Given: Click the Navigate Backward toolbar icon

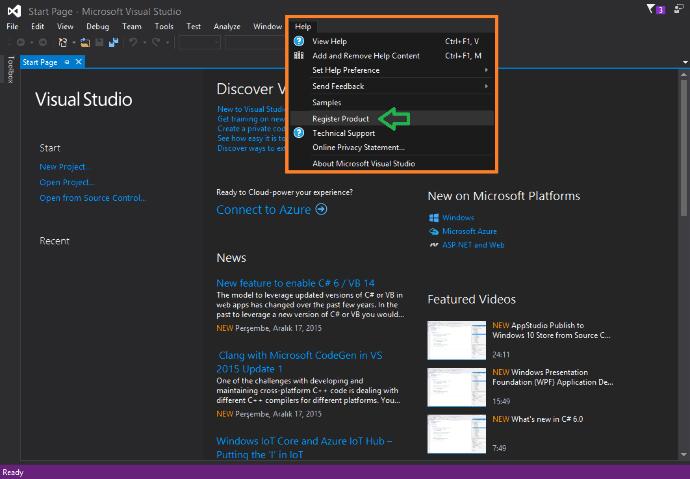Looking at the screenshot, I should coord(21,42).
